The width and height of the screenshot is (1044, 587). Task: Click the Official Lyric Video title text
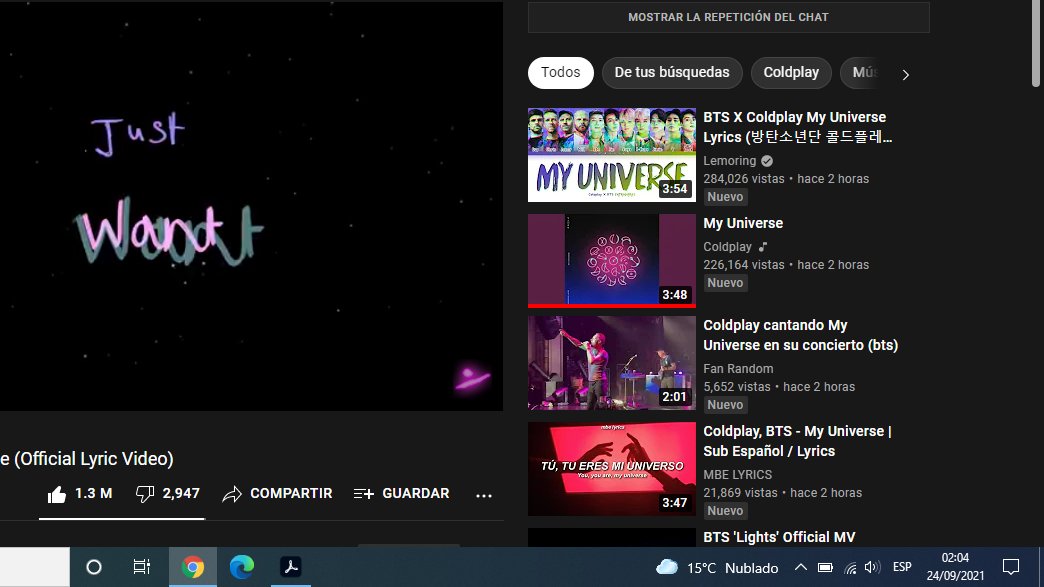pos(87,459)
